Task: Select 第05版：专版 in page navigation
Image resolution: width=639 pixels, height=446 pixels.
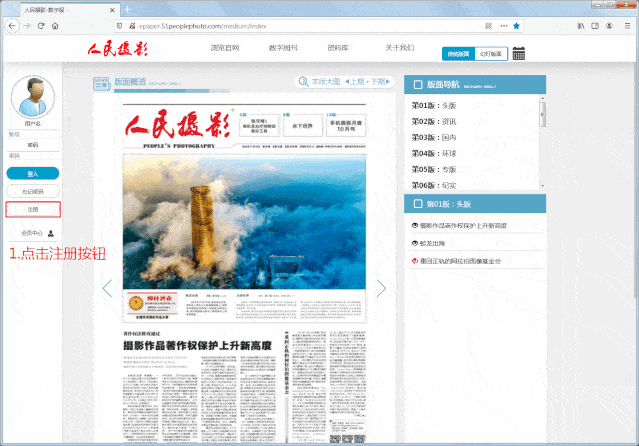Action: [x=434, y=169]
